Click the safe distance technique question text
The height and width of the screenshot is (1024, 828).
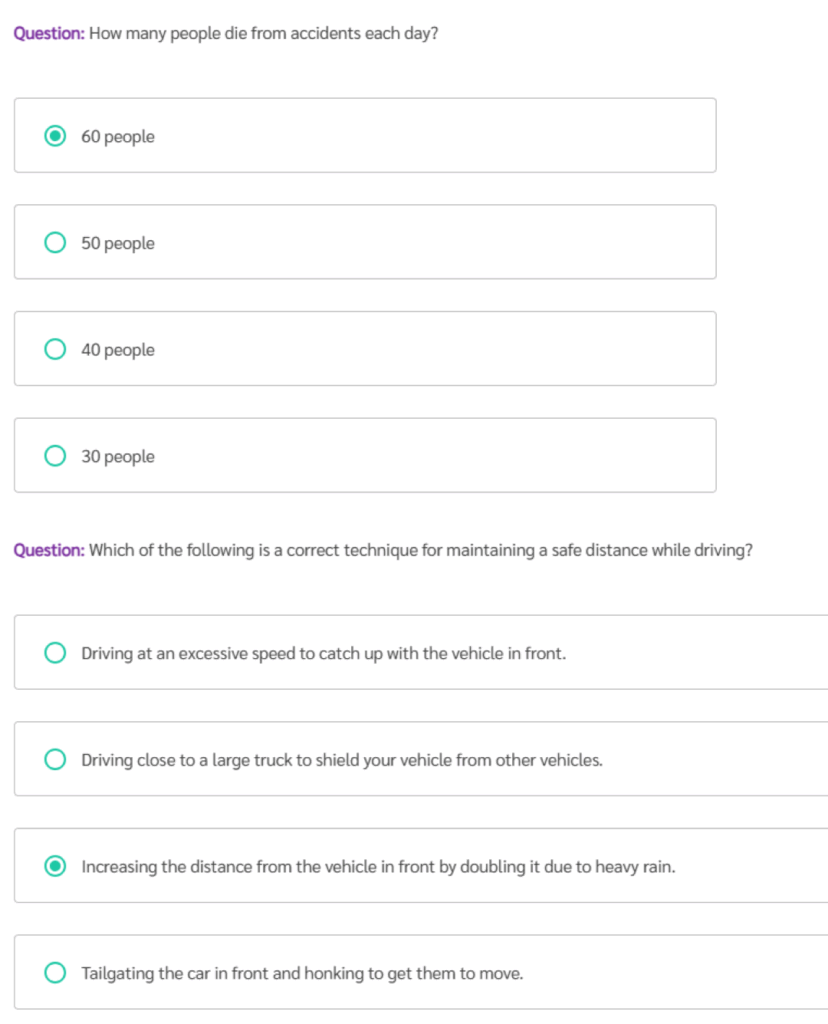[420, 550]
